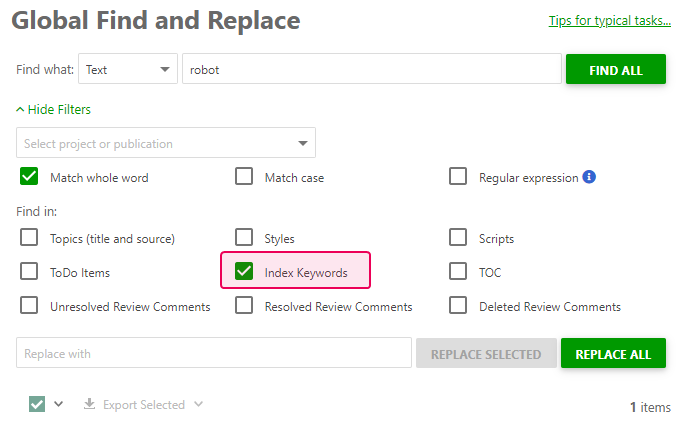This screenshot has width=685, height=435.
Task: Toggle the select-all results checkbox
Action: tap(37, 404)
